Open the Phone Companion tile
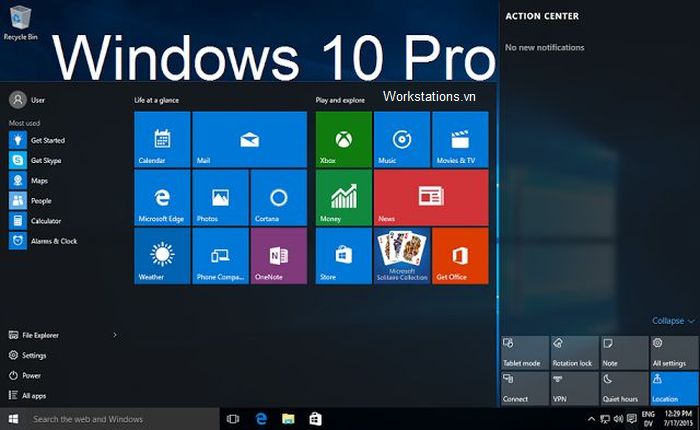This screenshot has height=430, width=700. (220, 256)
